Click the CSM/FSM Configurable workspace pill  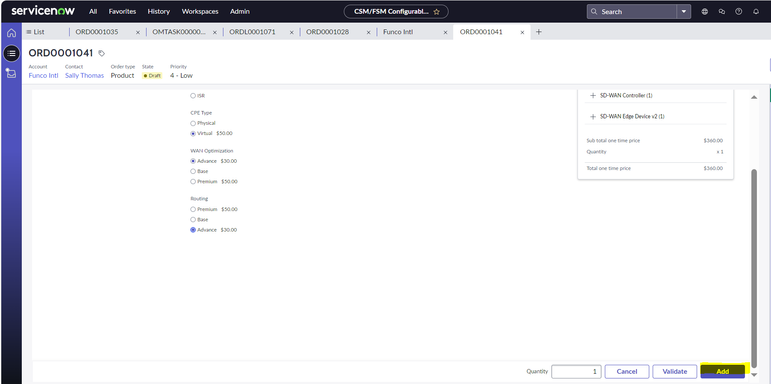click(396, 12)
